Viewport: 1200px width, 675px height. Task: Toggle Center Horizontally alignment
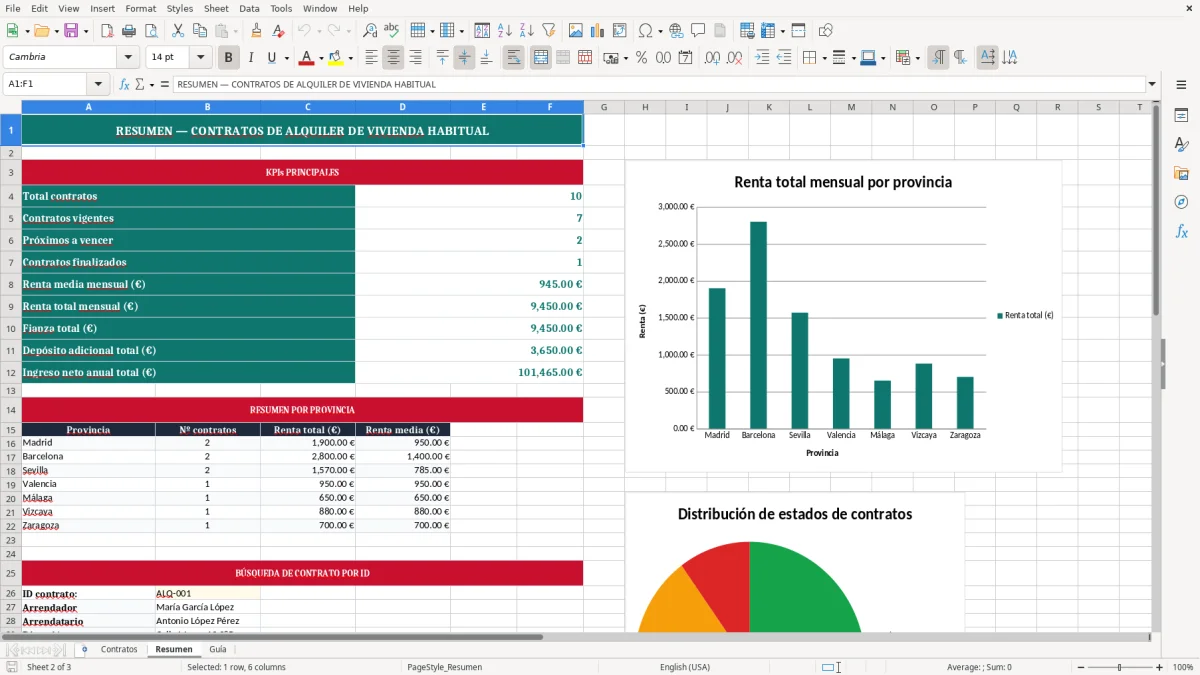click(393, 58)
